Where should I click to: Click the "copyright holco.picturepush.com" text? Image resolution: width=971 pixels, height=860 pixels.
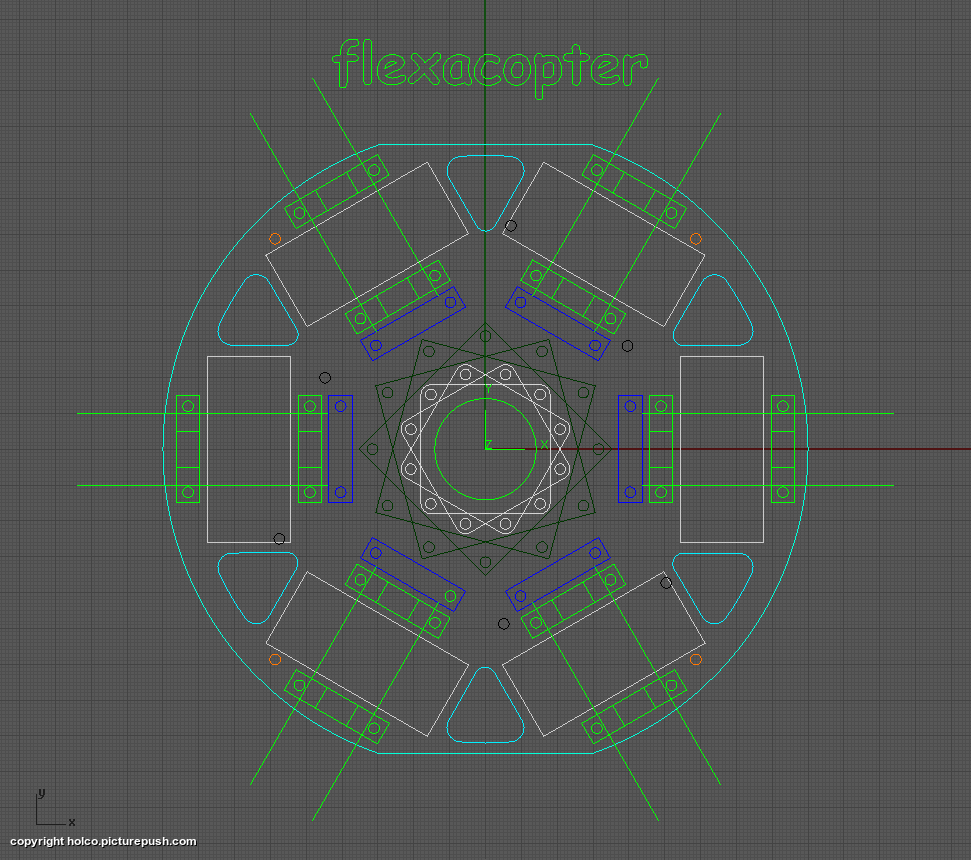pos(103,841)
